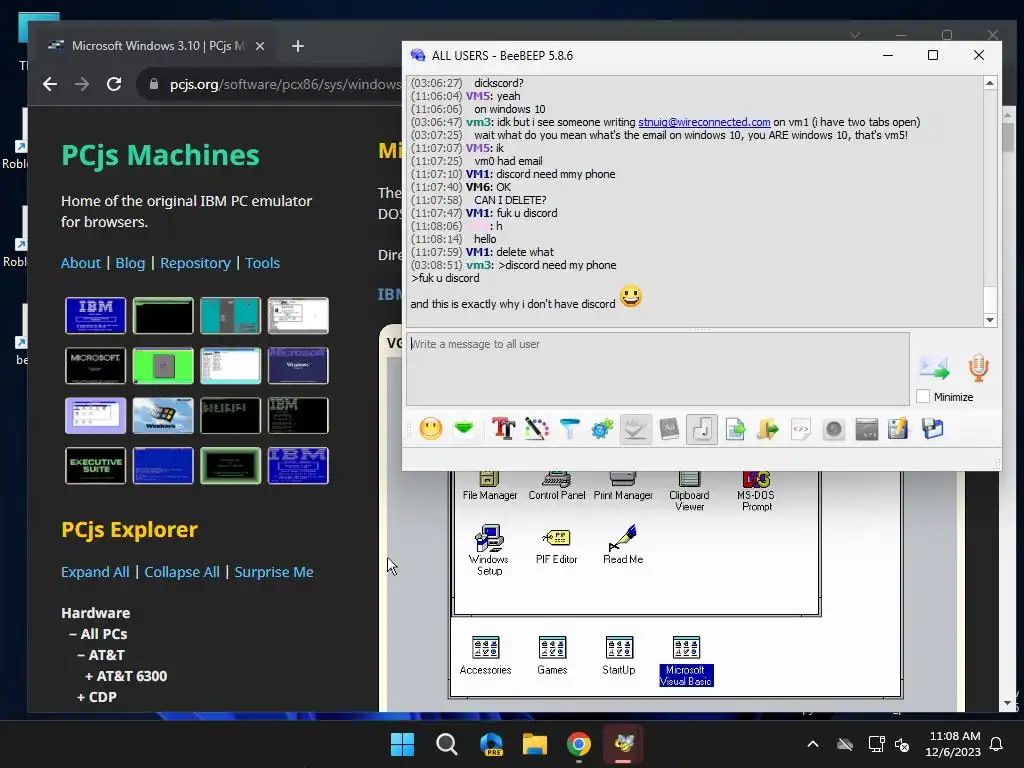The image size is (1024, 768).
Task: Show hidden system tray icons chevron
Action: click(813, 744)
